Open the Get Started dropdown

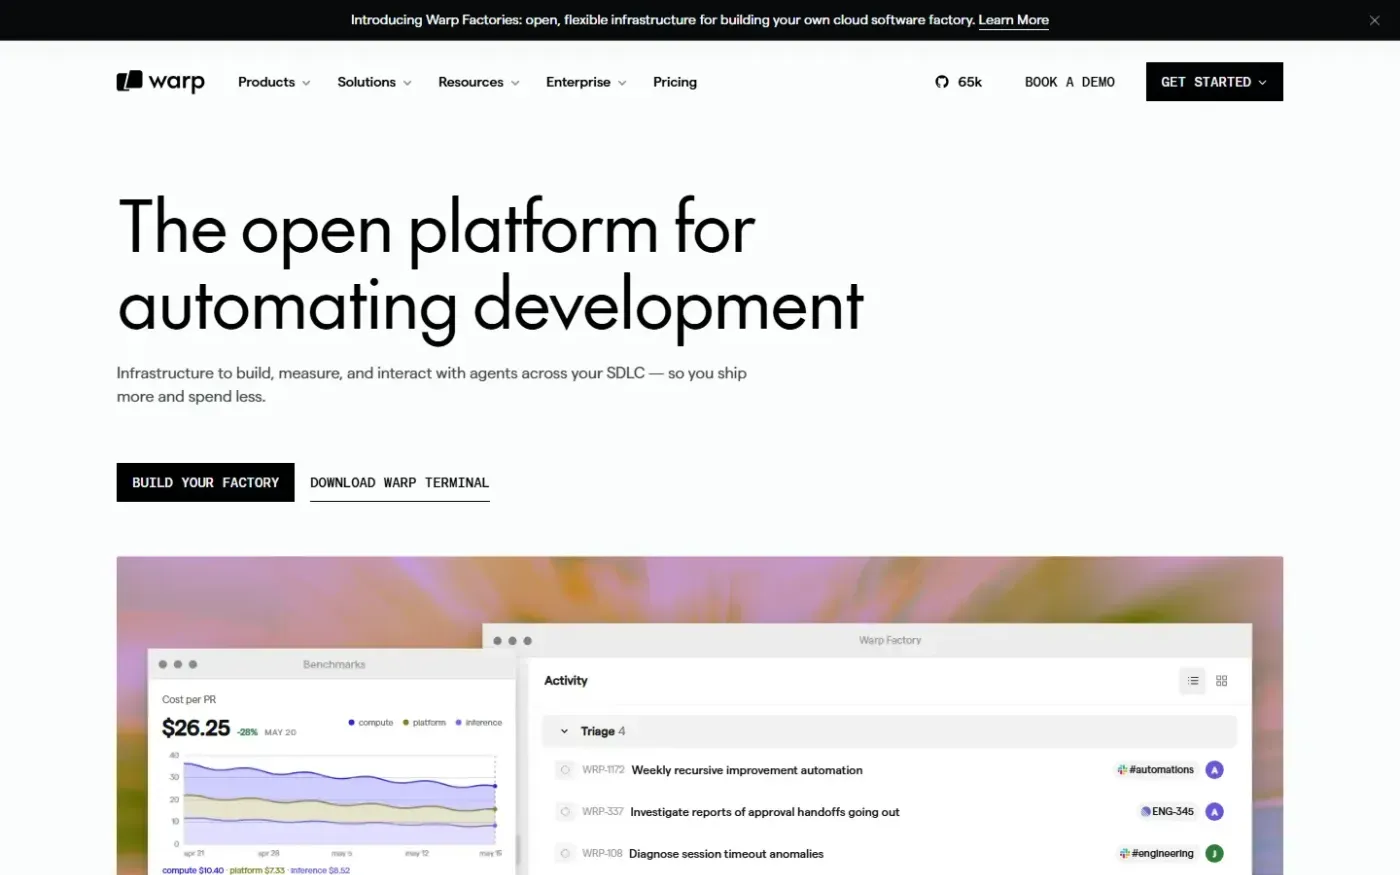pos(1214,82)
